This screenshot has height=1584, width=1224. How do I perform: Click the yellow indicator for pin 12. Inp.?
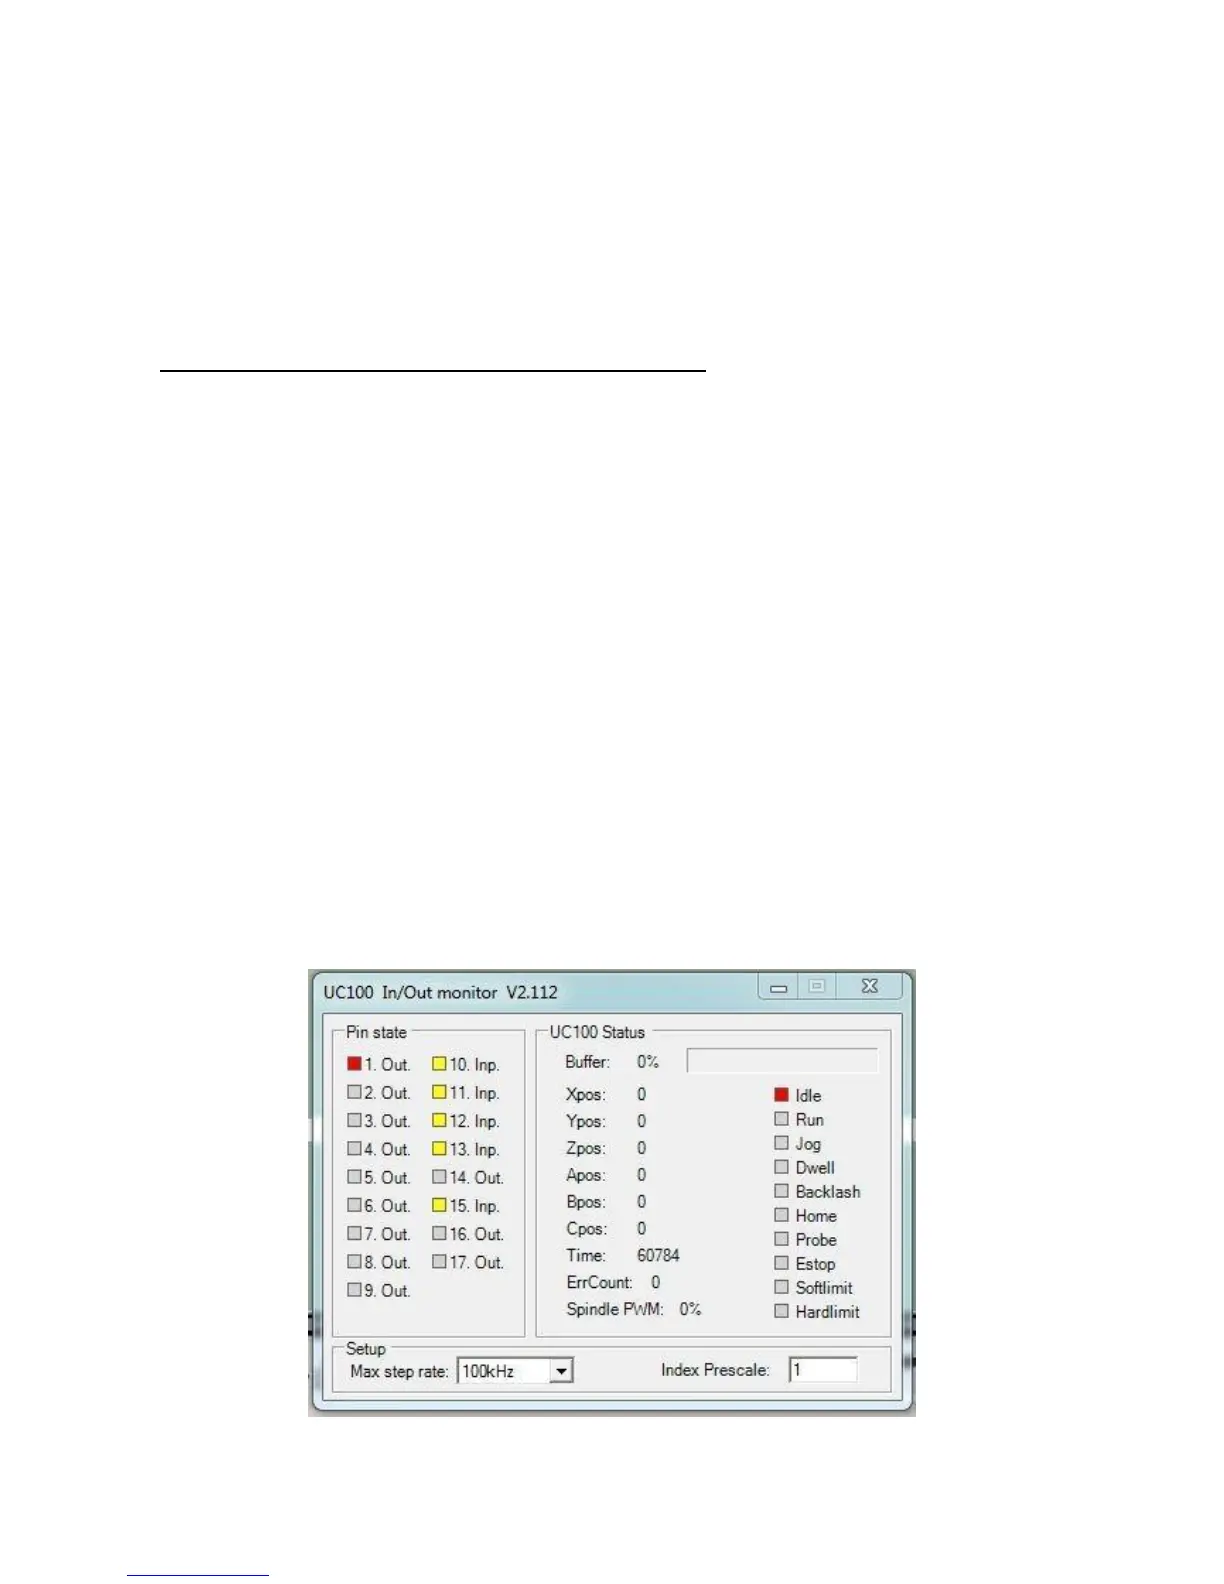coord(439,1120)
